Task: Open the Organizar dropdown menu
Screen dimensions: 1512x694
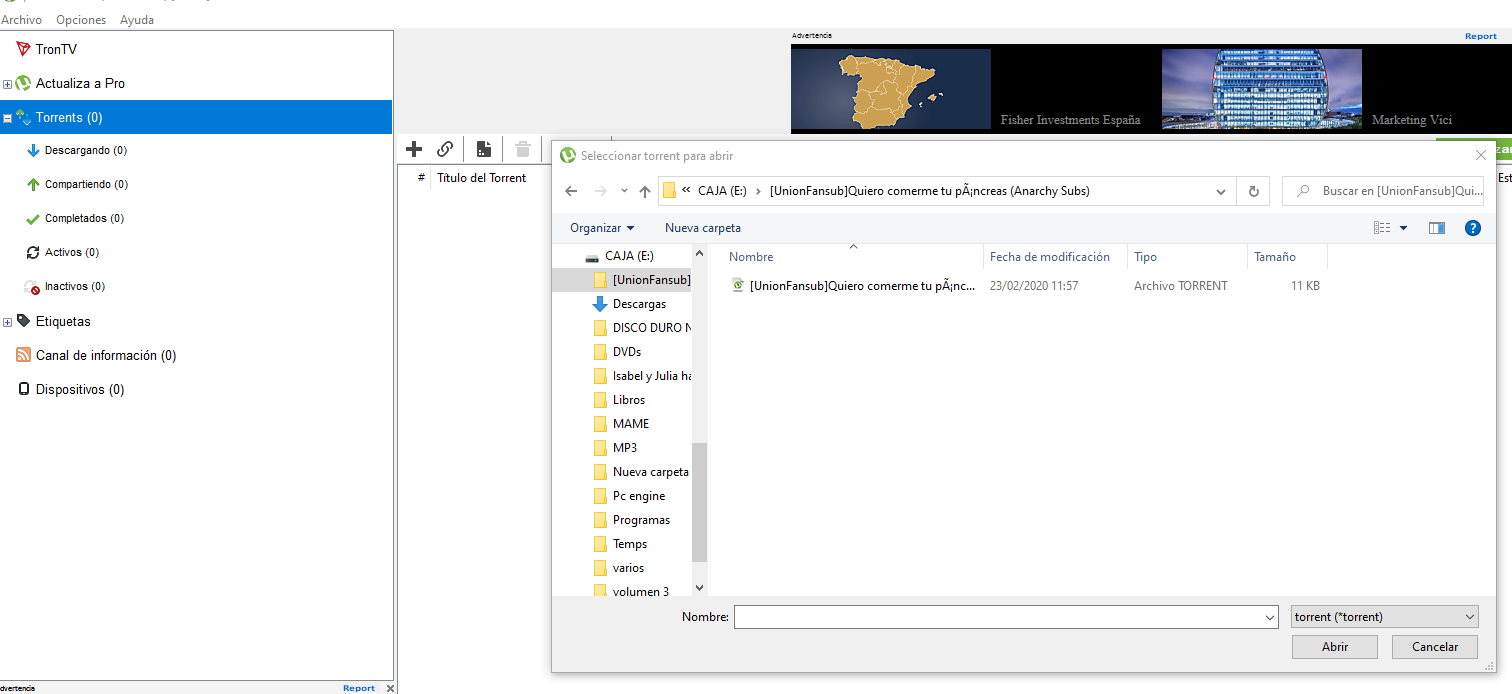Action: (602, 228)
